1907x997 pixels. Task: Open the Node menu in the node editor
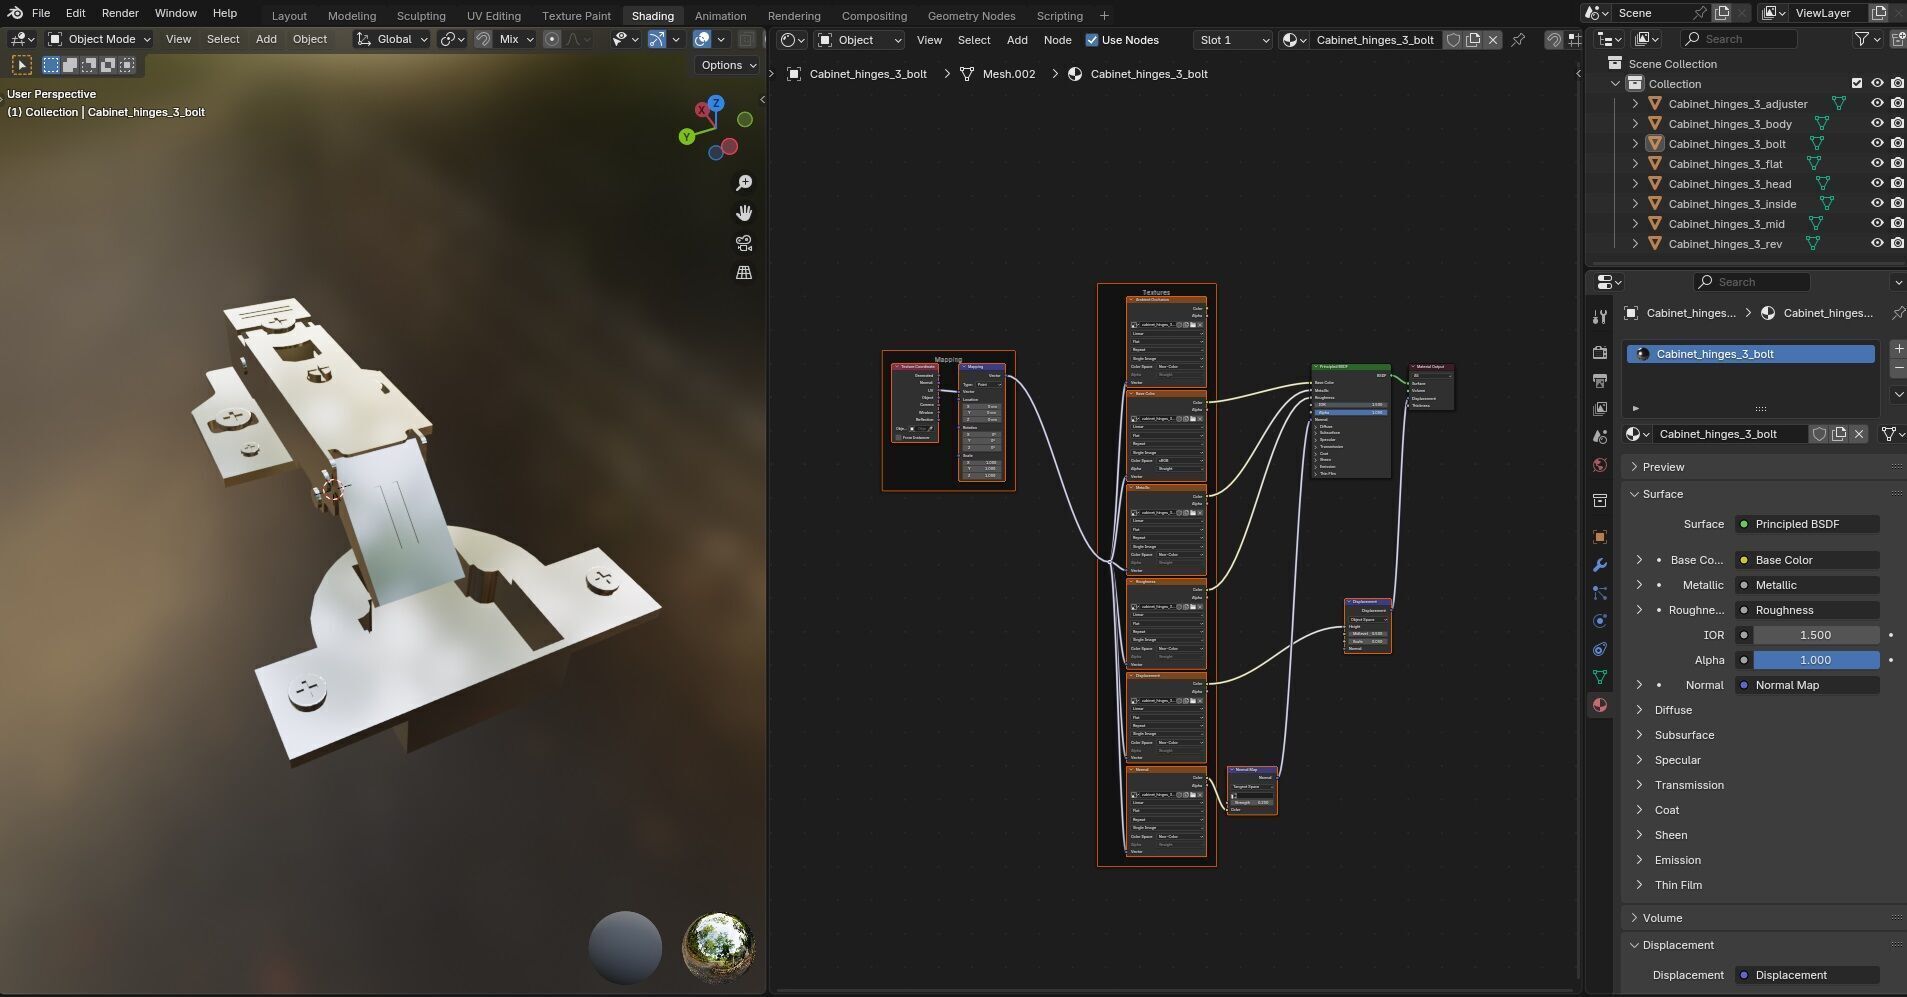(x=1057, y=40)
